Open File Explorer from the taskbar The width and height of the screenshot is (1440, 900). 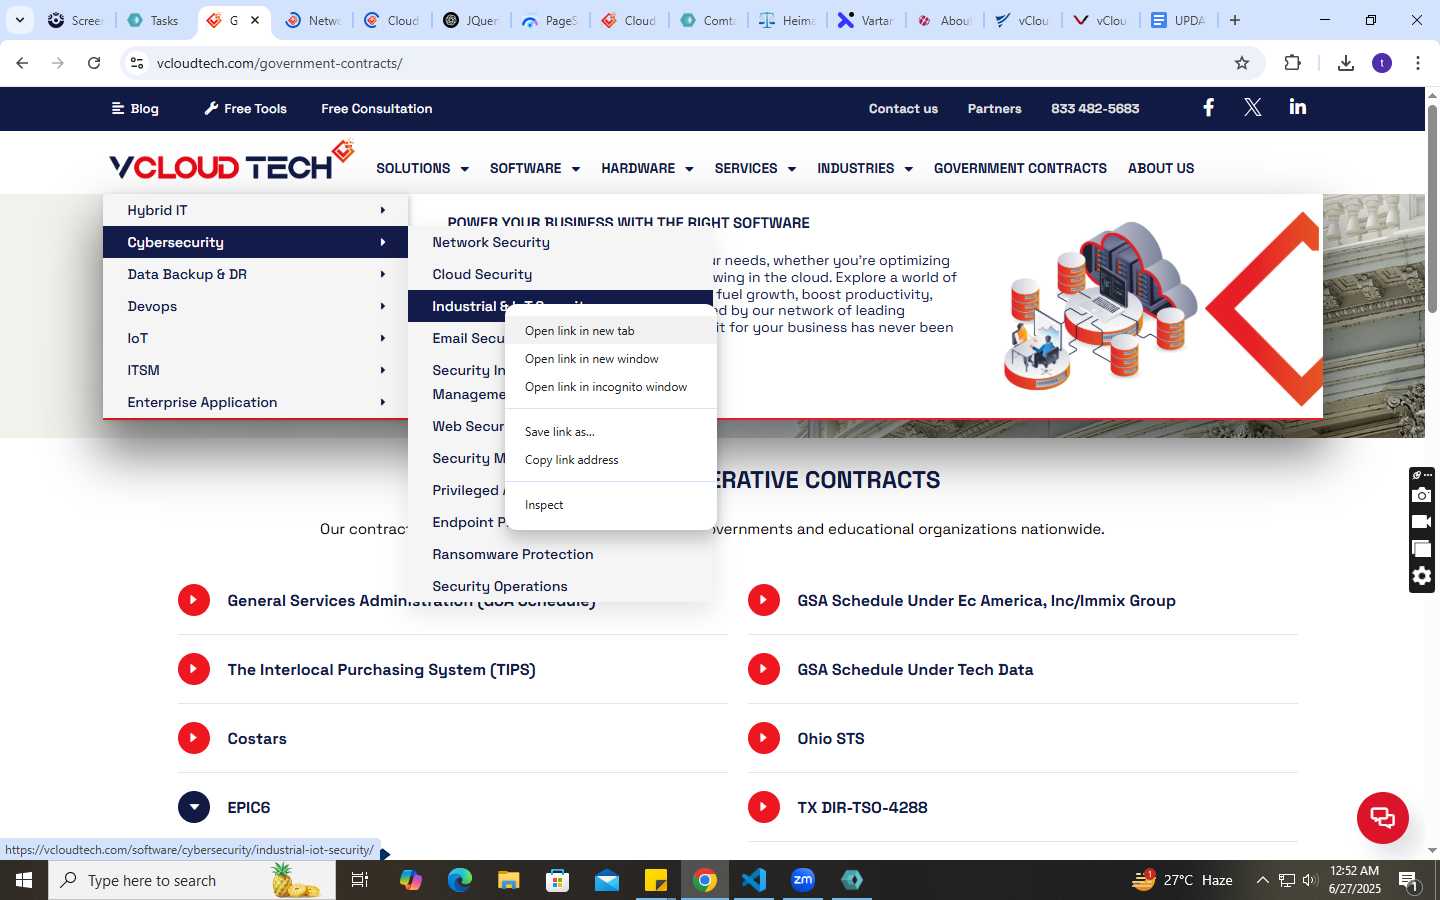pyautogui.click(x=509, y=880)
